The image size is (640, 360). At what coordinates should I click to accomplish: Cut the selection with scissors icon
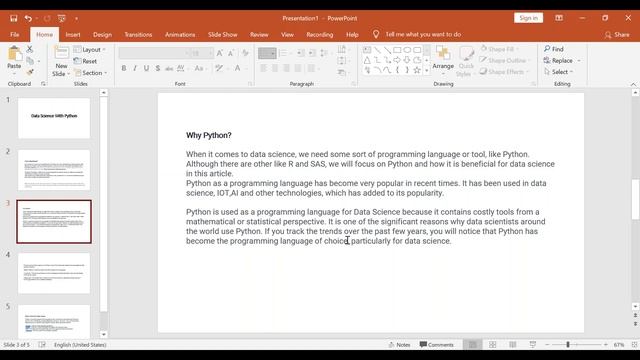coord(30,49)
